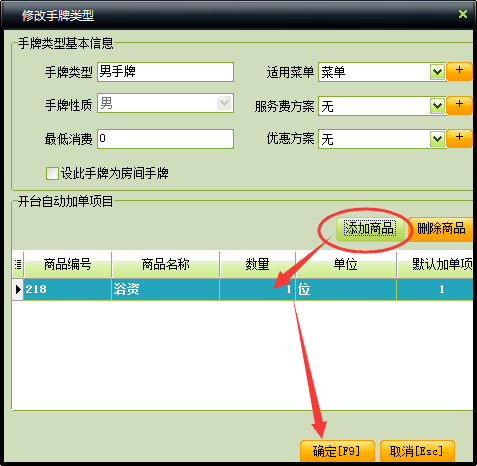Click the row indicator arrow for row 218
477x466 pixels.
(x=18, y=289)
